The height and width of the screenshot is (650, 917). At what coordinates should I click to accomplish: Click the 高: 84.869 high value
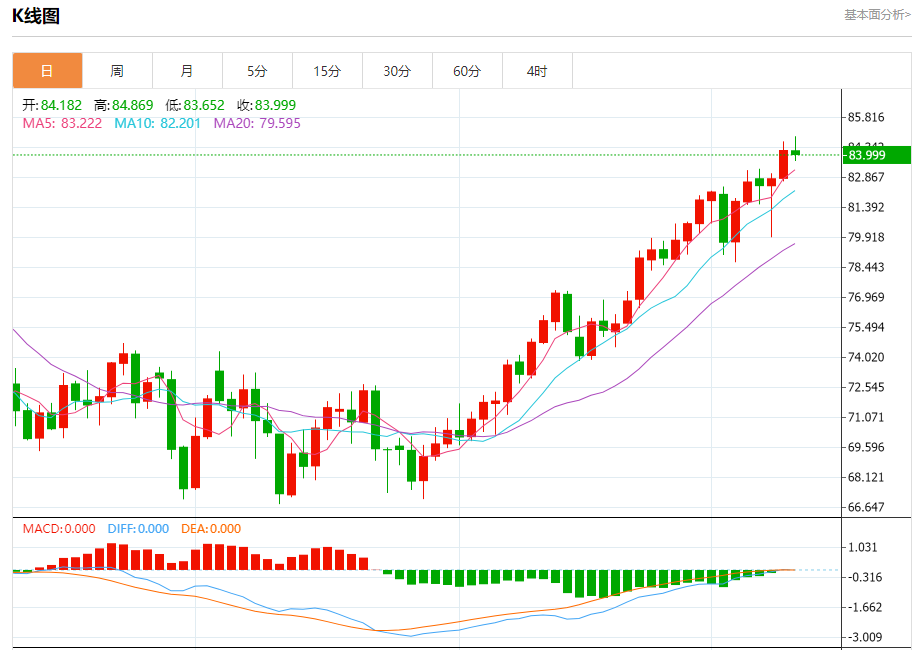[123, 105]
